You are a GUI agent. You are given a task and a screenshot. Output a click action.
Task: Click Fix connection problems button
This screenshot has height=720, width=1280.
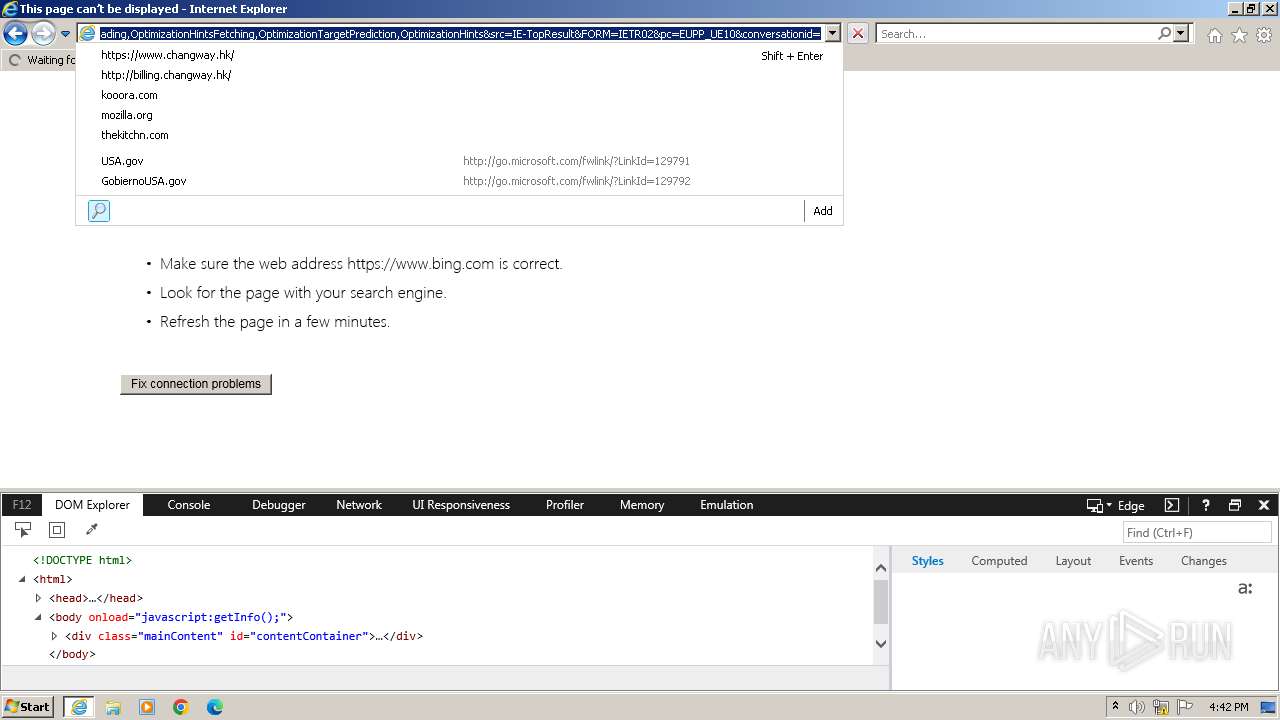coord(196,384)
